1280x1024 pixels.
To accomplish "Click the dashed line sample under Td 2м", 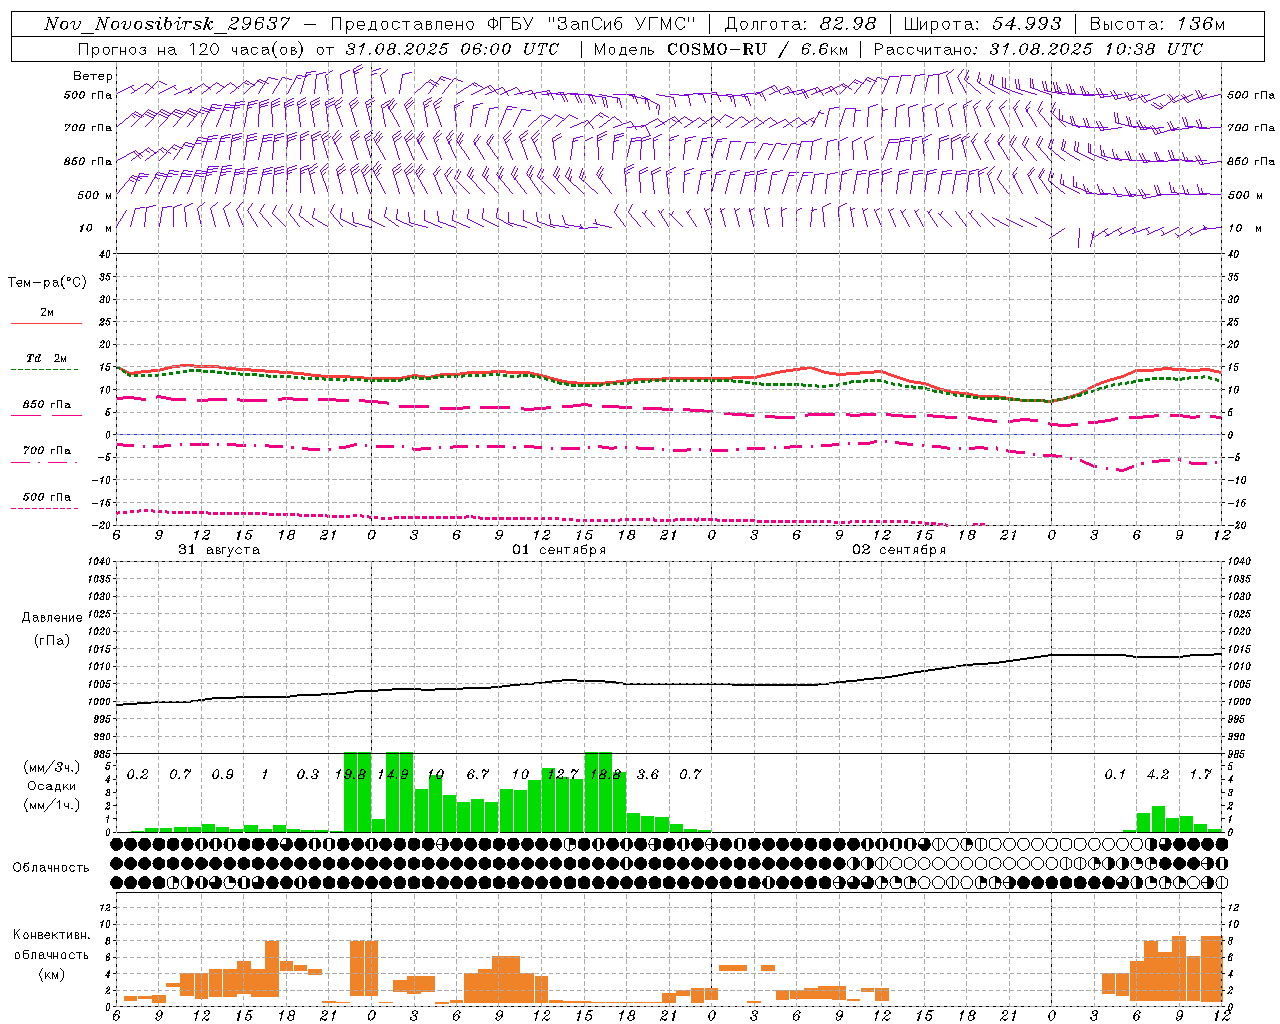I will pos(45,370).
